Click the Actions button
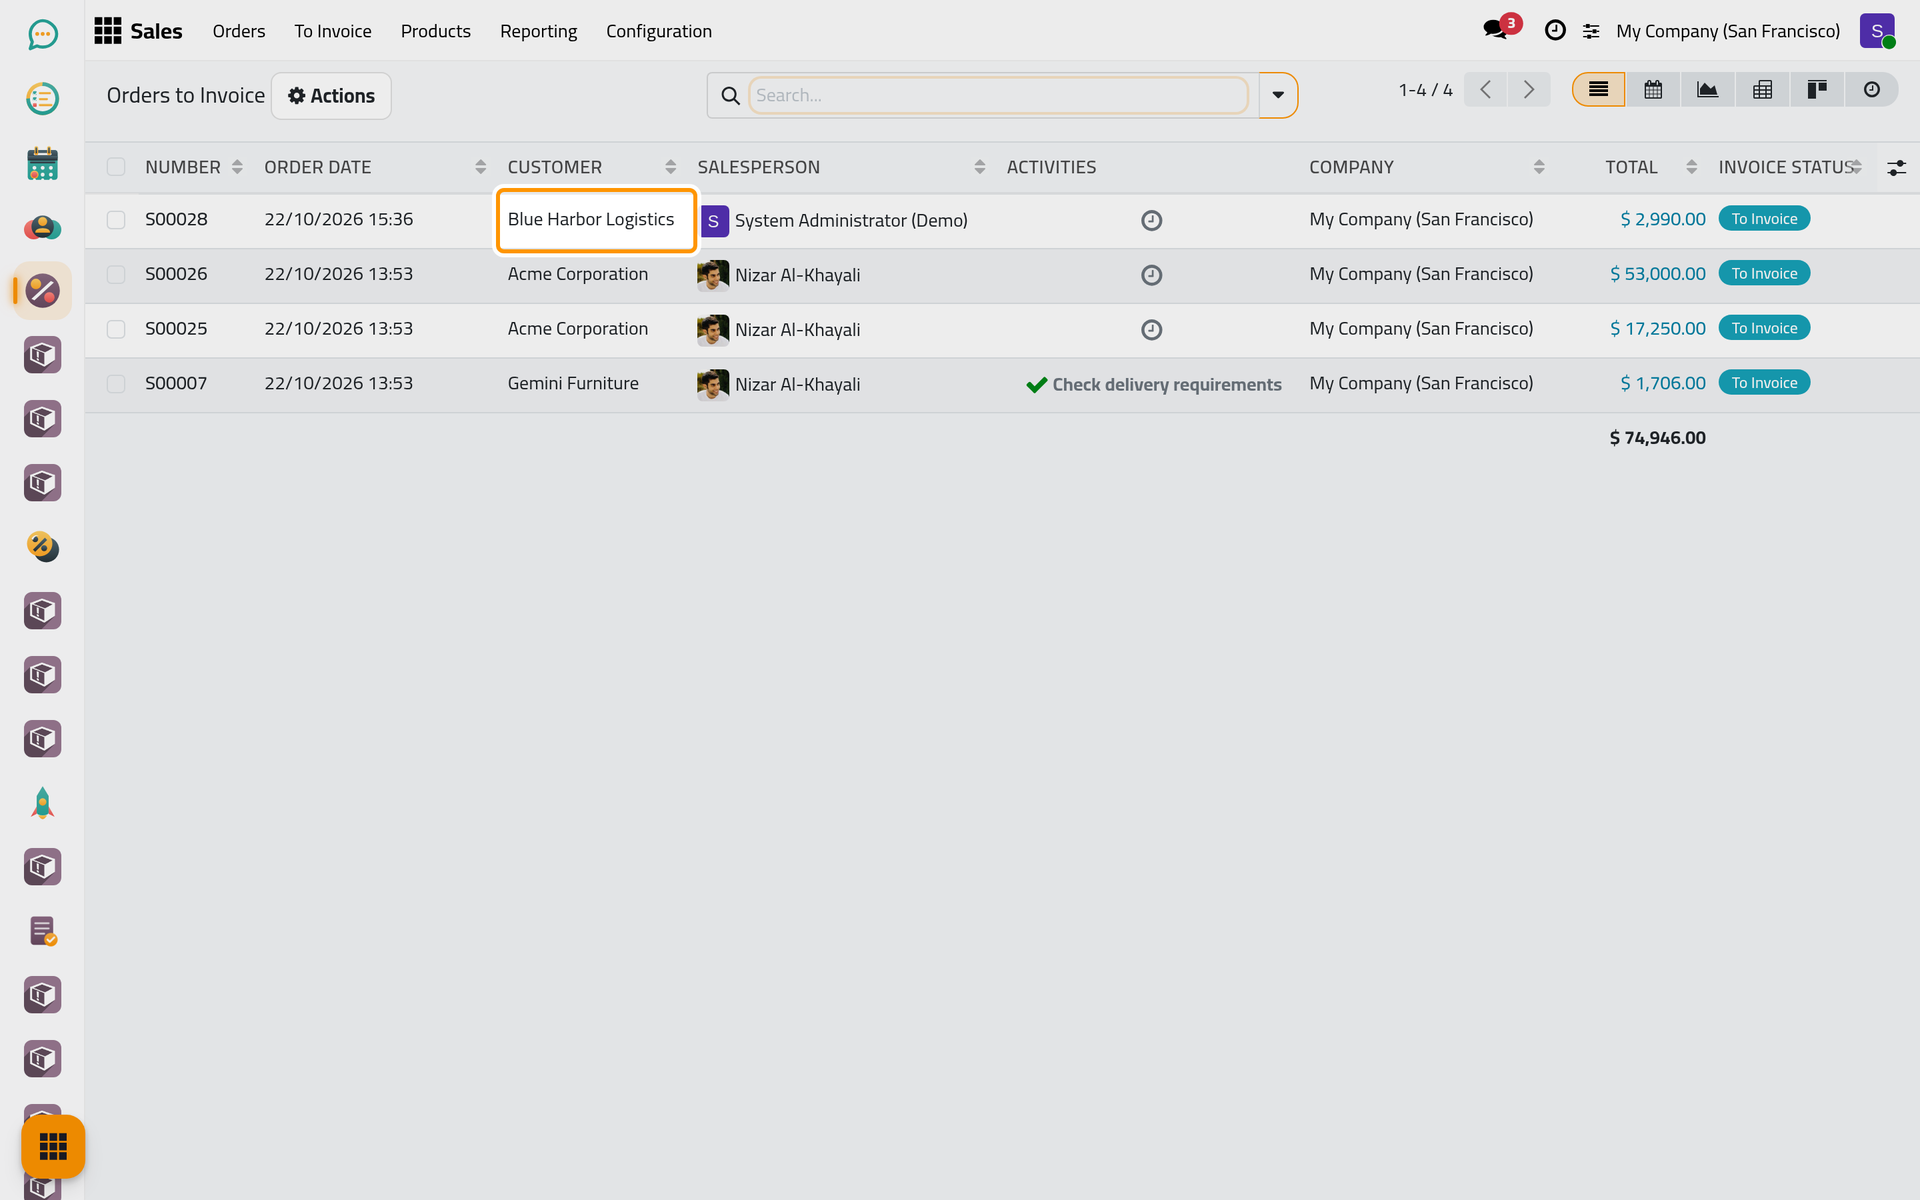 pos(331,96)
